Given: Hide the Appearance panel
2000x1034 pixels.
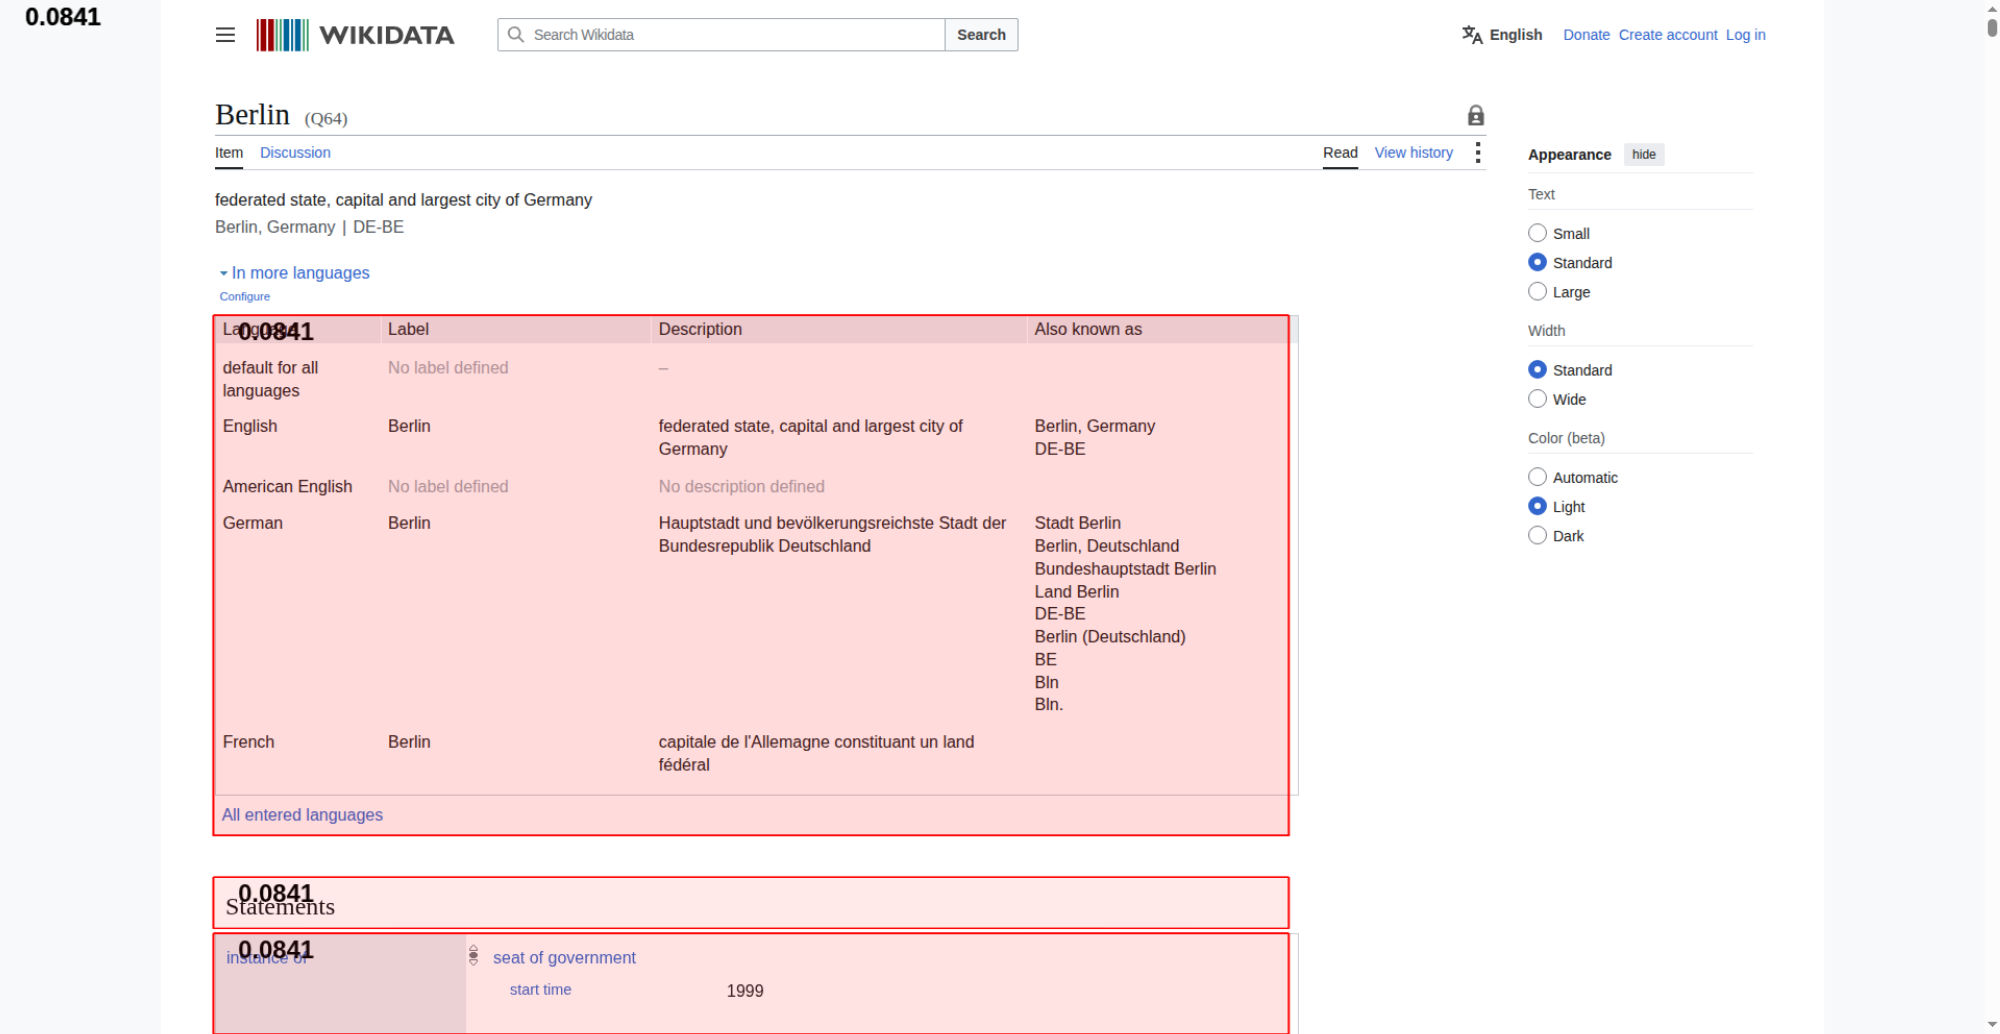Looking at the screenshot, I should coord(1643,154).
